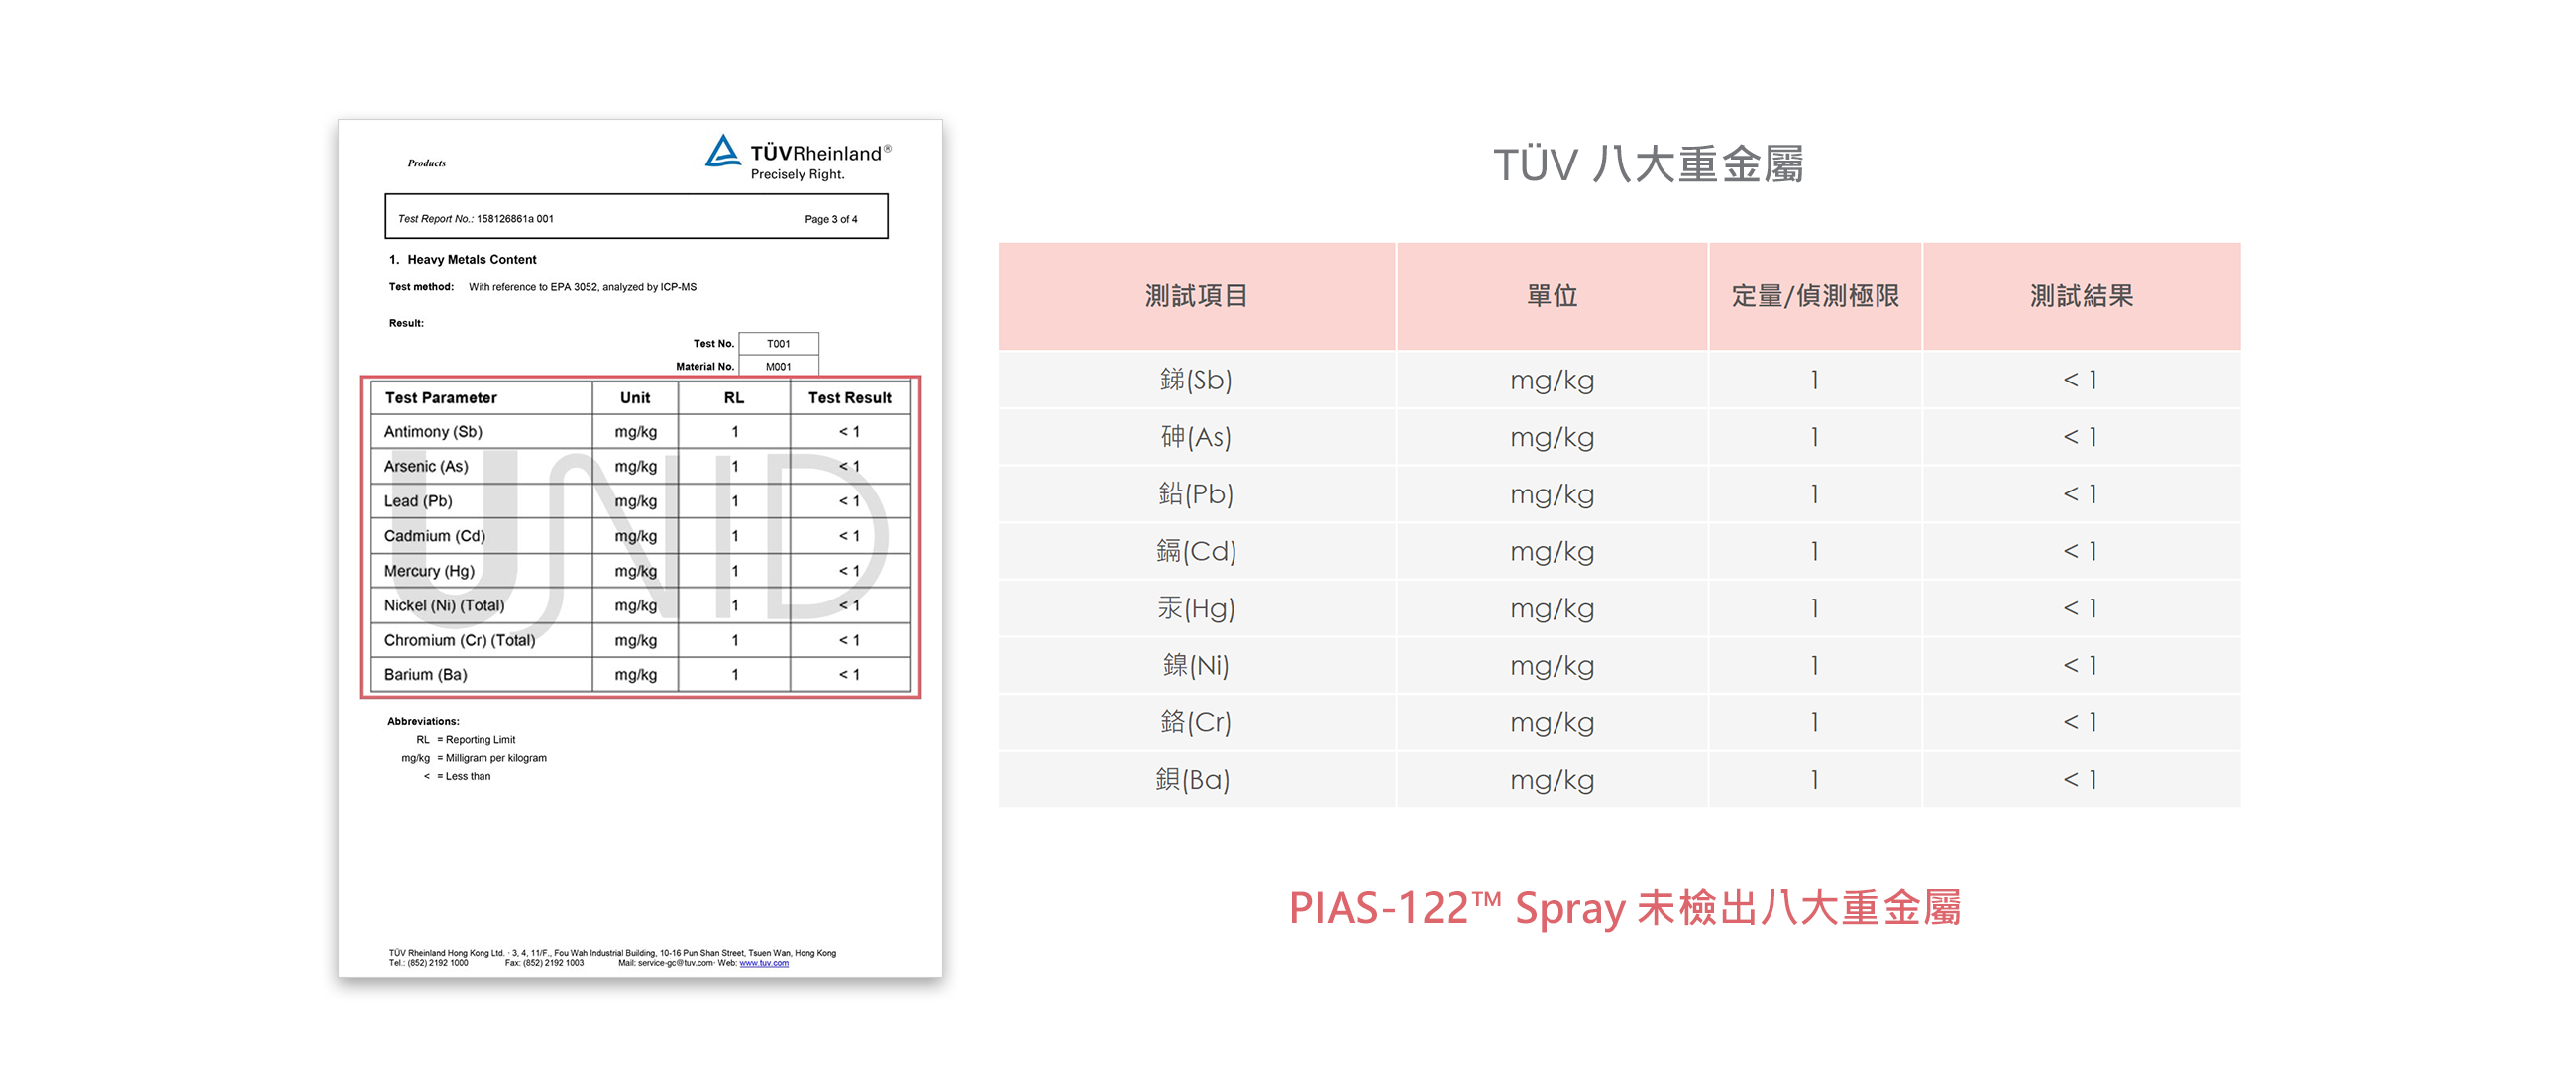Click the TÜV Rheinland triangle logo

point(722,152)
